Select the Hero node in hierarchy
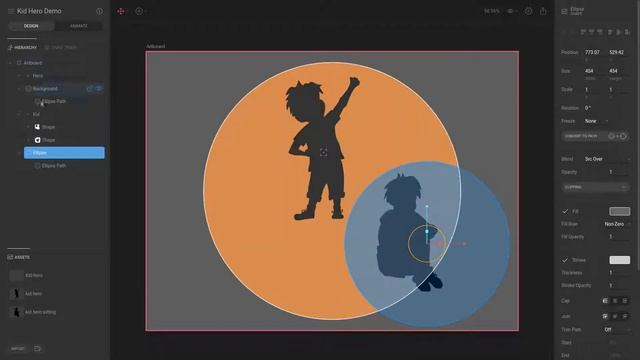The height and width of the screenshot is (360, 640). 38,76
